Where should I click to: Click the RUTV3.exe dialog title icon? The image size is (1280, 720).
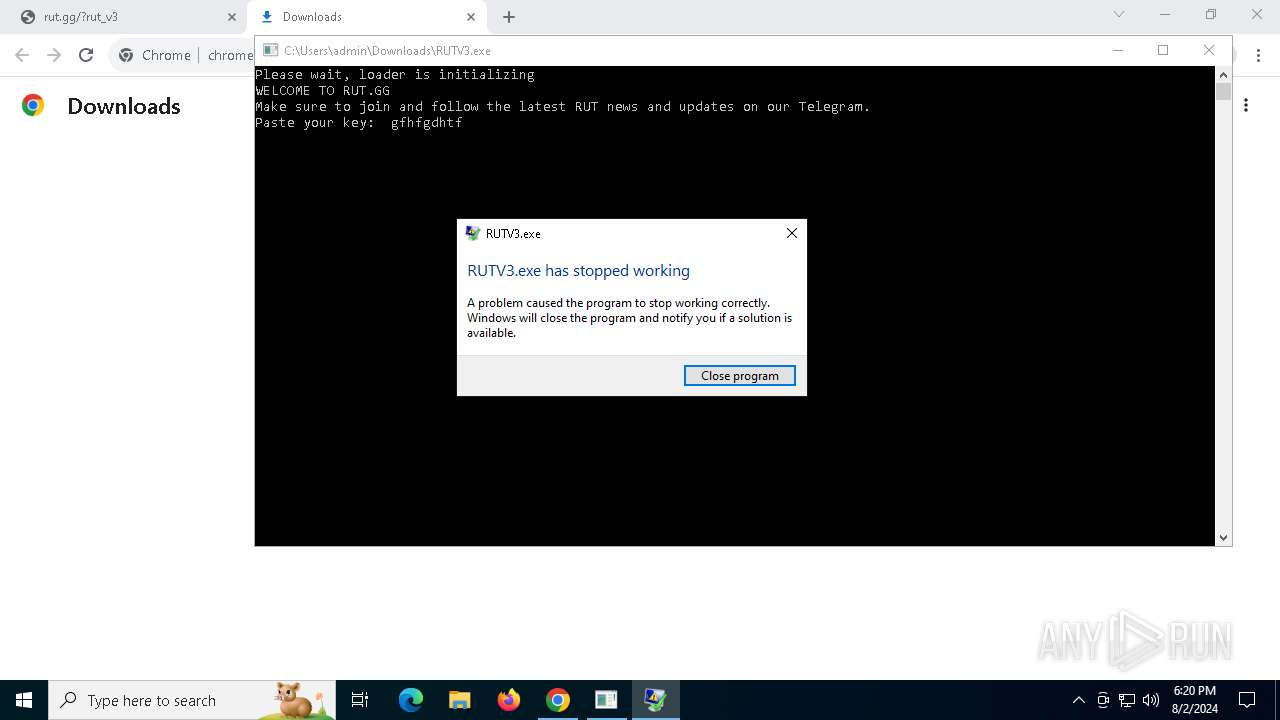(473, 234)
